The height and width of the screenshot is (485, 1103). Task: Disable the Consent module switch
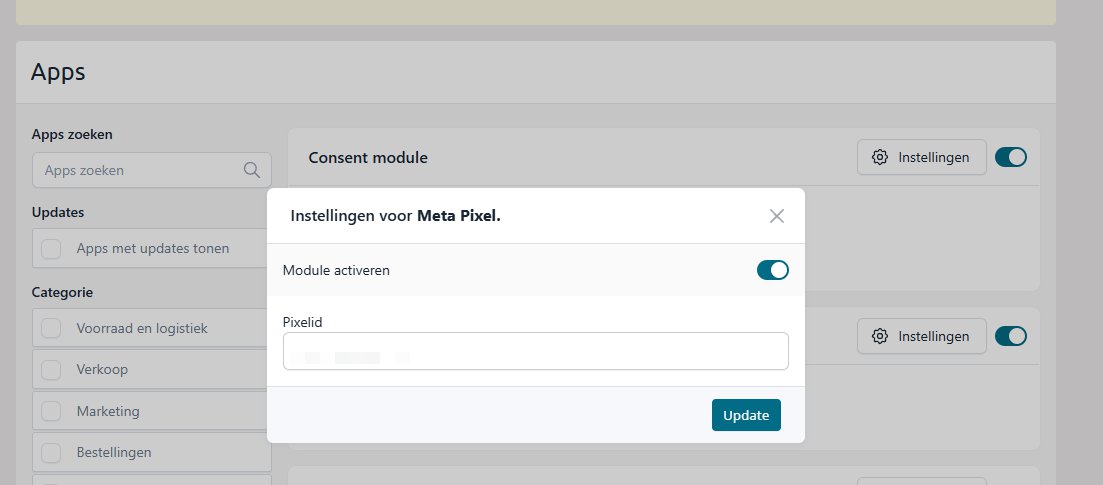click(1011, 157)
